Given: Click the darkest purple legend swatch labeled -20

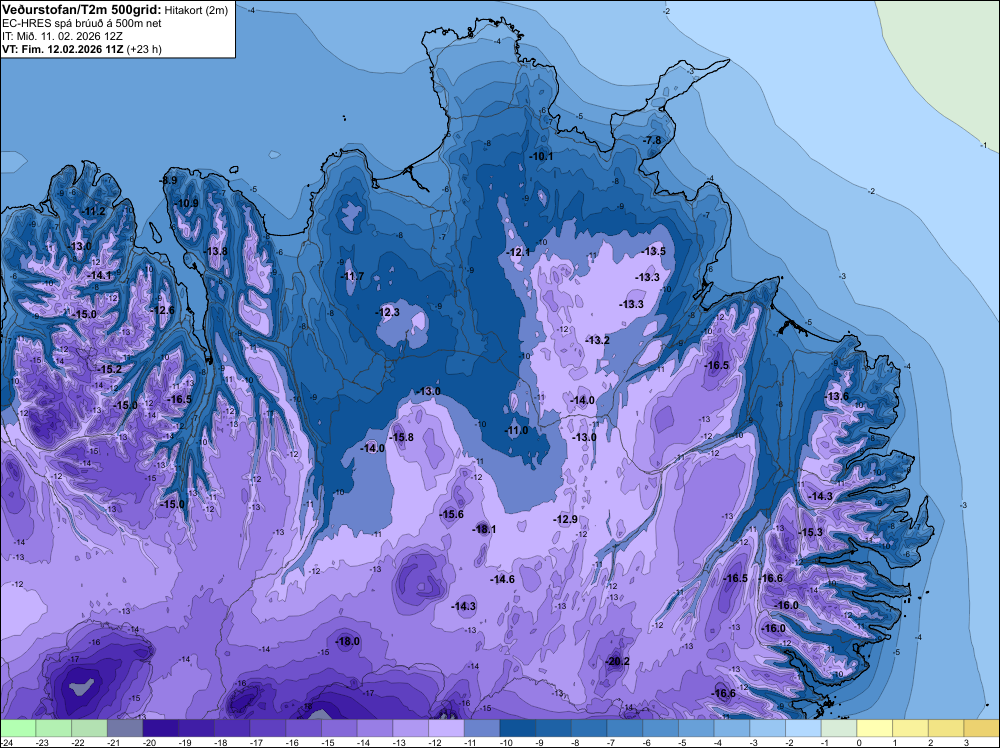Looking at the screenshot, I should click(x=161, y=728).
